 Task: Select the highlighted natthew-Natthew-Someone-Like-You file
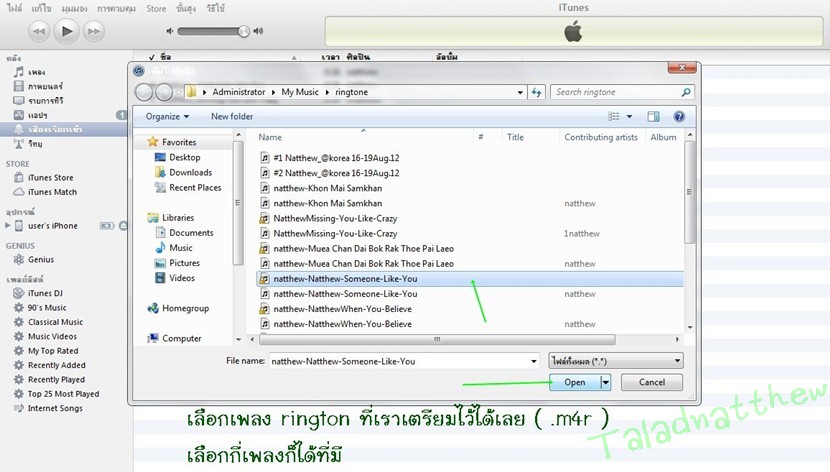[470, 279]
